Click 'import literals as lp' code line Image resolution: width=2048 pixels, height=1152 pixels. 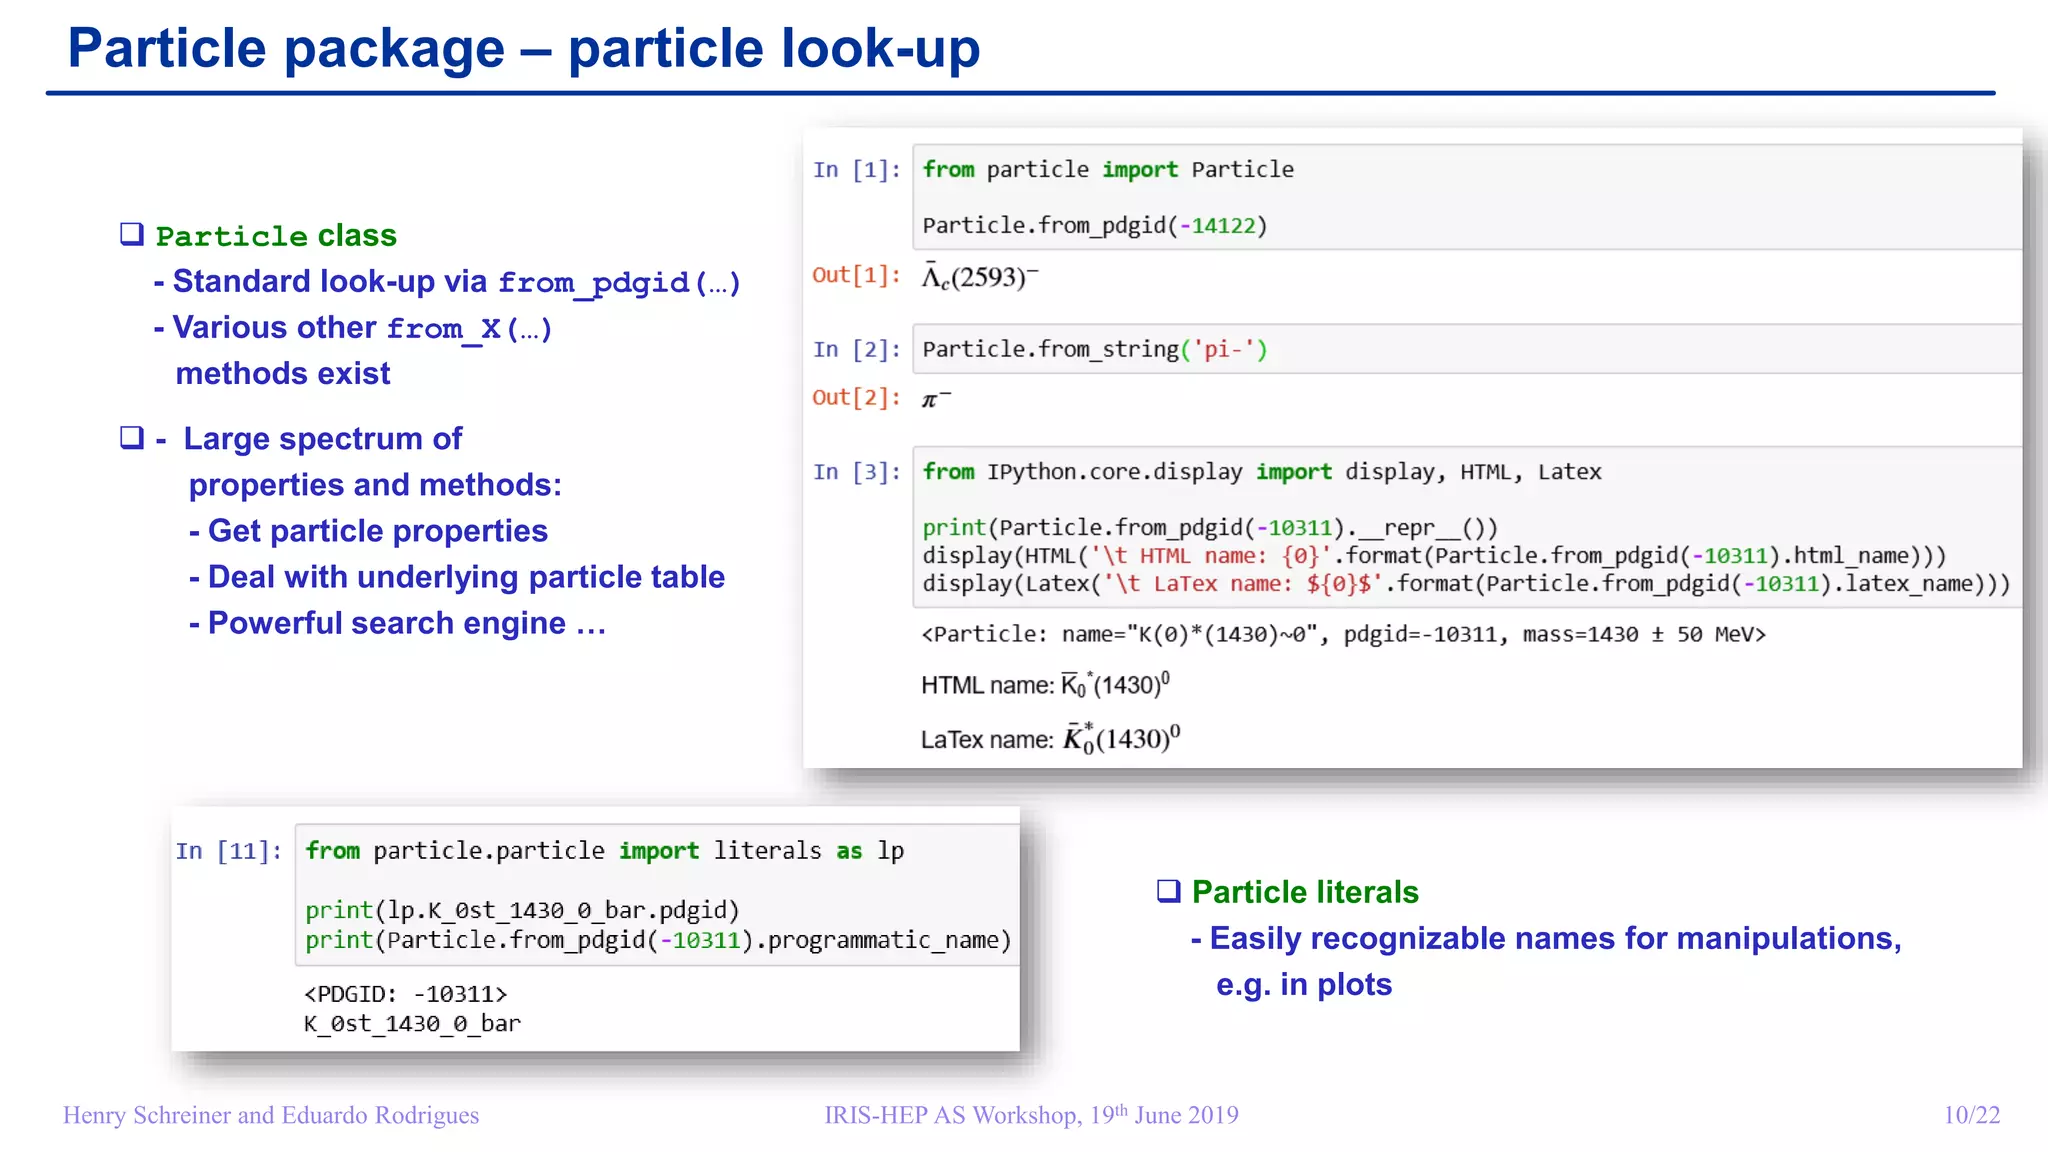605,850
